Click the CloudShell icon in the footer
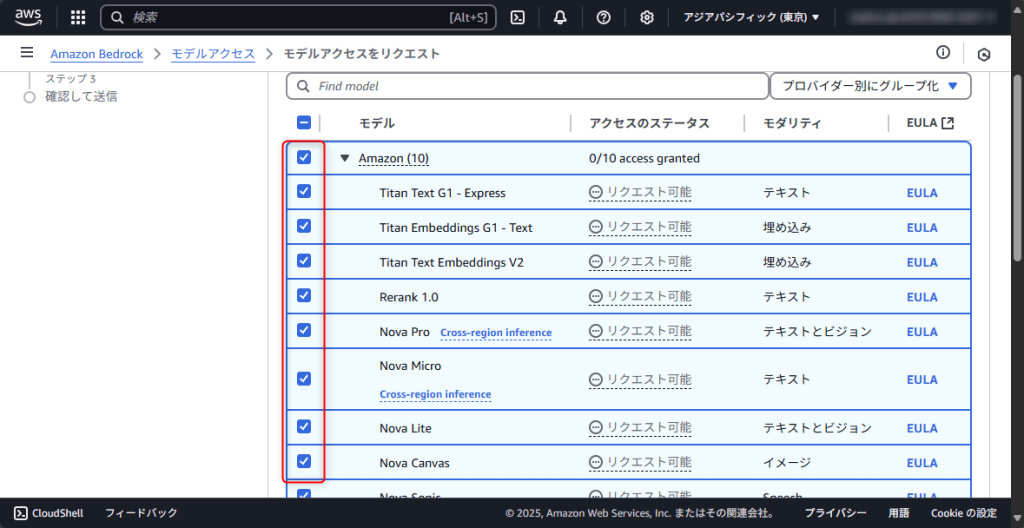The image size is (1024, 528). 20,513
